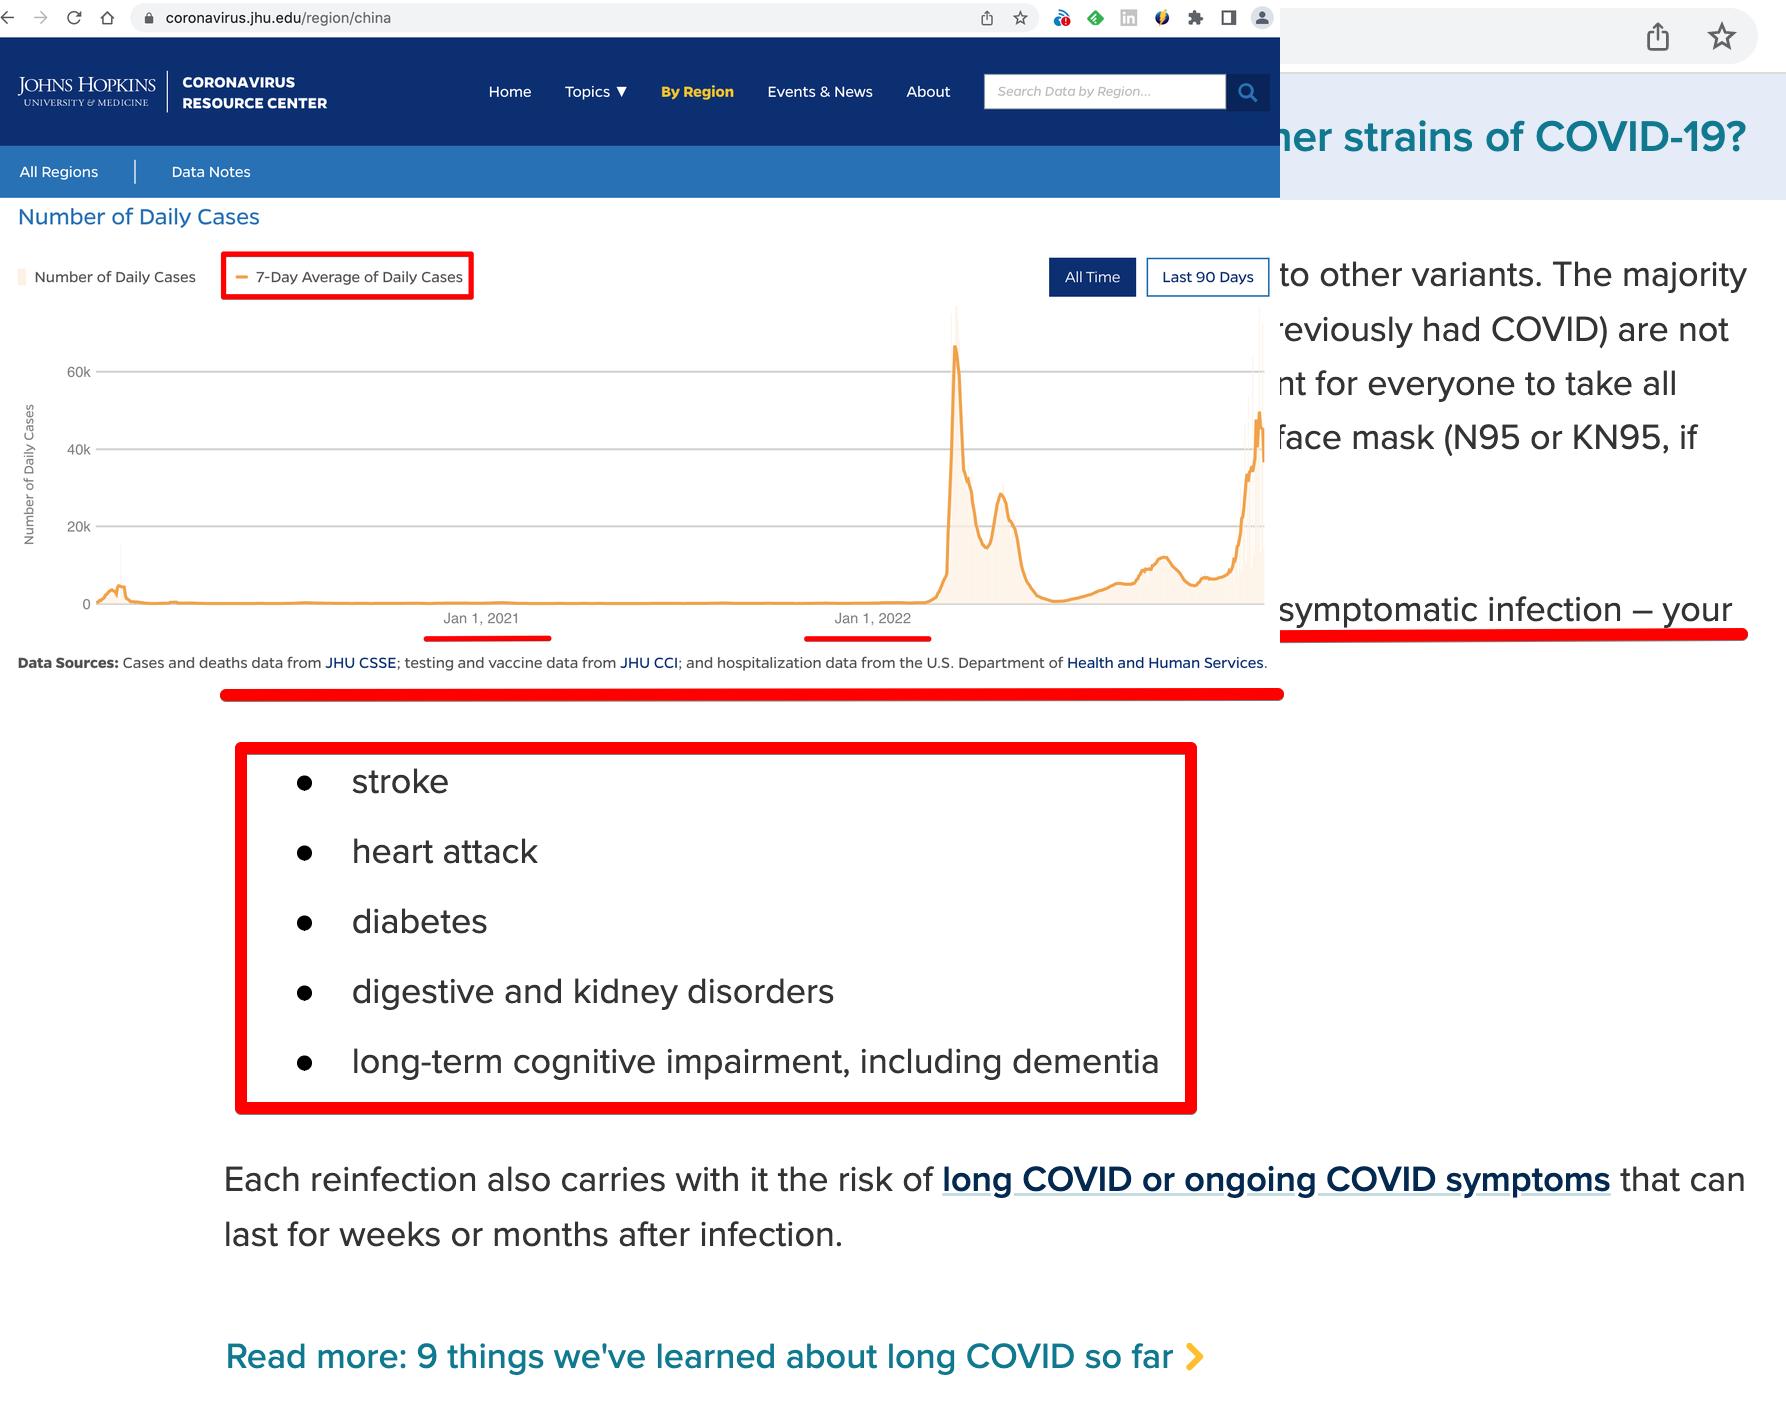The image size is (1786, 1412).
Task: Select the All Time range button
Action: [x=1092, y=277]
